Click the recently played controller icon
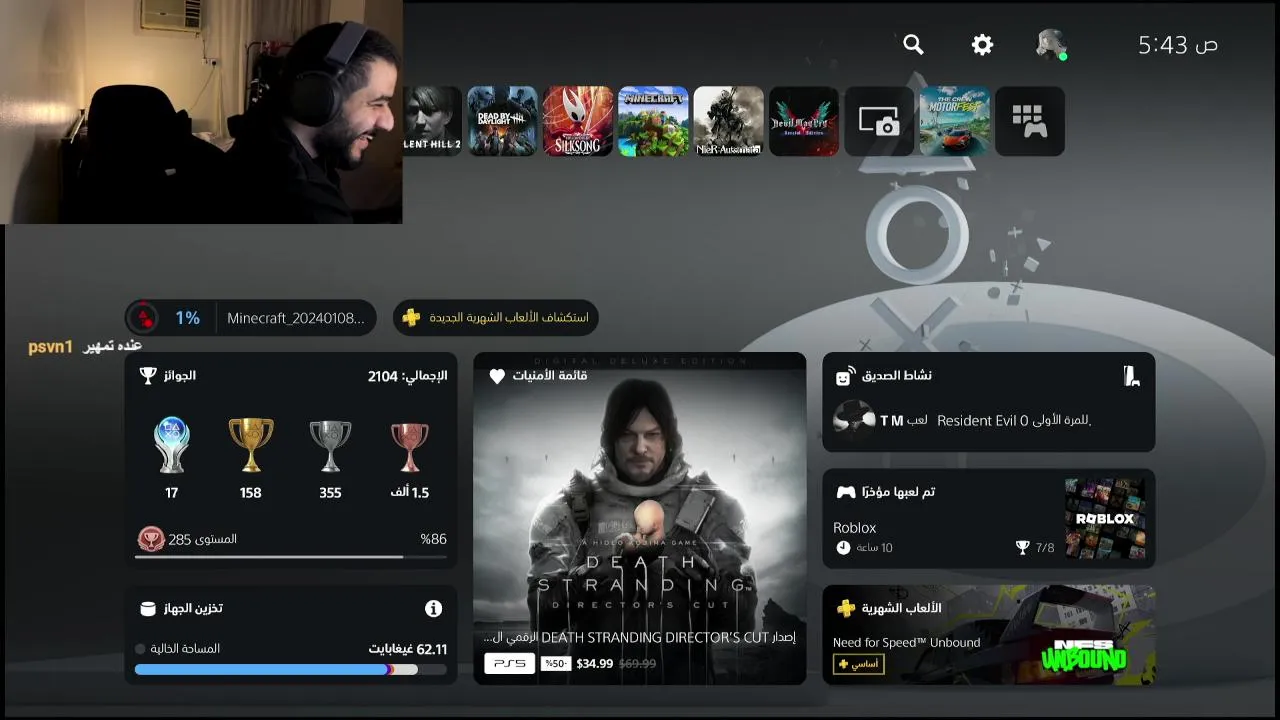The width and height of the screenshot is (1280, 720). 846,492
